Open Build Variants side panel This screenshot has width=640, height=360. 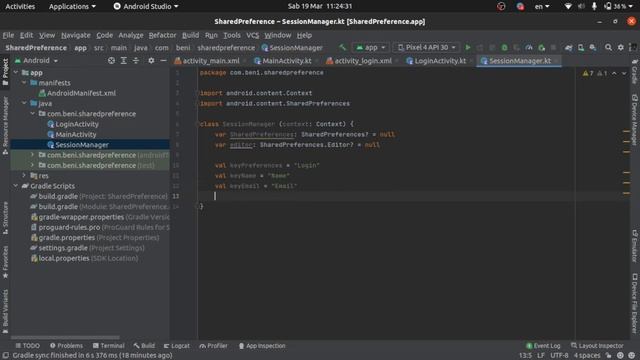pyautogui.click(x=5, y=311)
